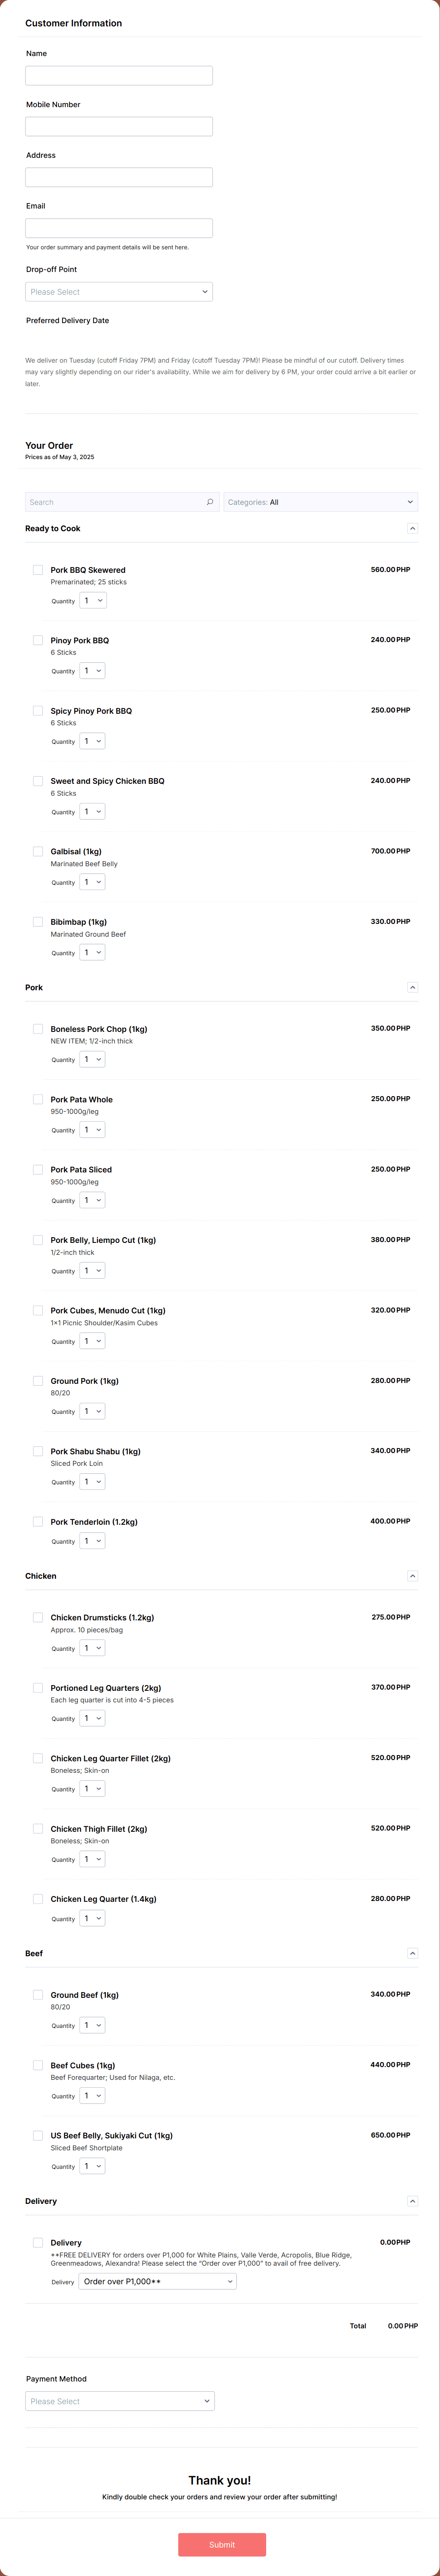The width and height of the screenshot is (440, 2576).
Task: Collapse the Ready to Cook section
Action: coord(412,528)
